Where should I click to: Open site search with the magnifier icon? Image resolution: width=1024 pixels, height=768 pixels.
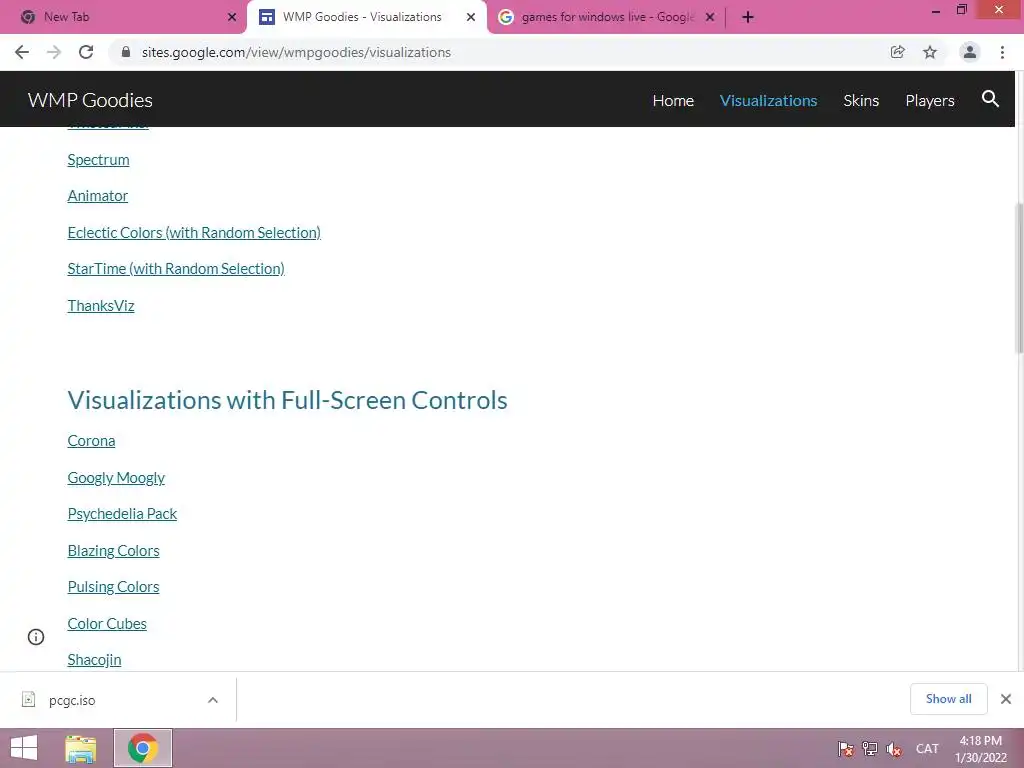990,99
